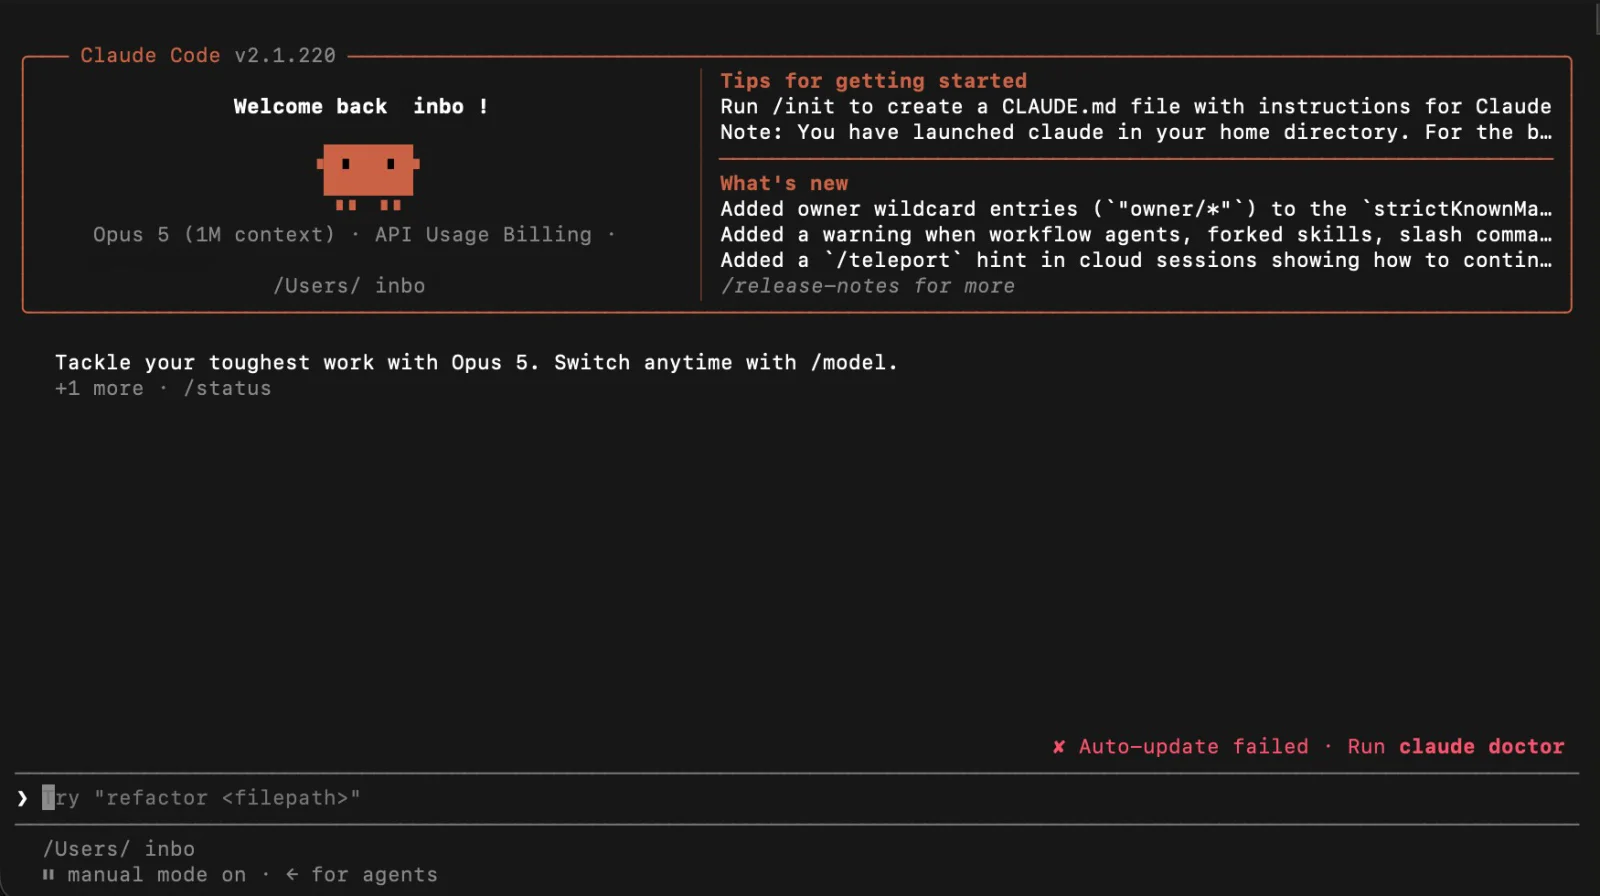Focus the 'Try refactor <filepath>' prompt input
Screen dimensions: 1600x896
(x=797, y=798)
